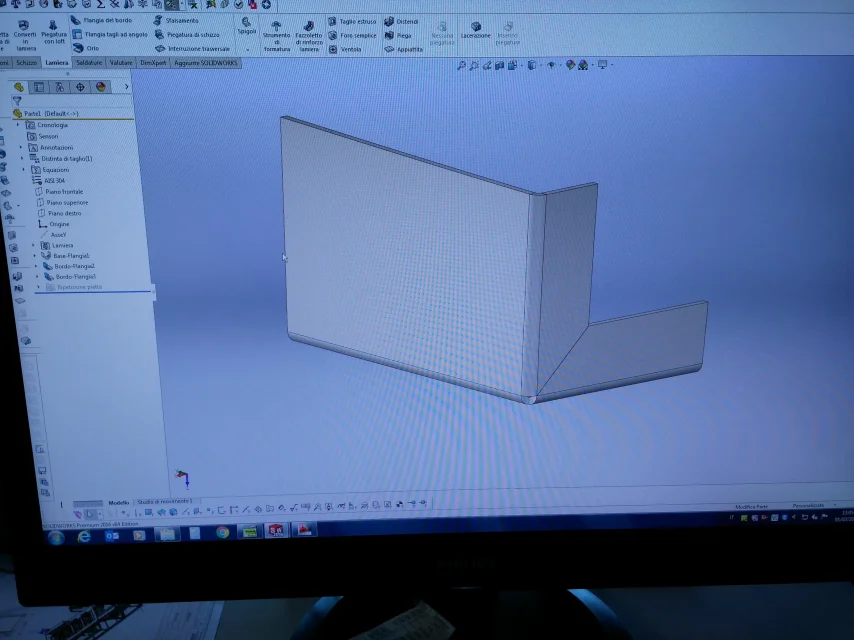Expand the Cronologia tree node

pos(17,125)
